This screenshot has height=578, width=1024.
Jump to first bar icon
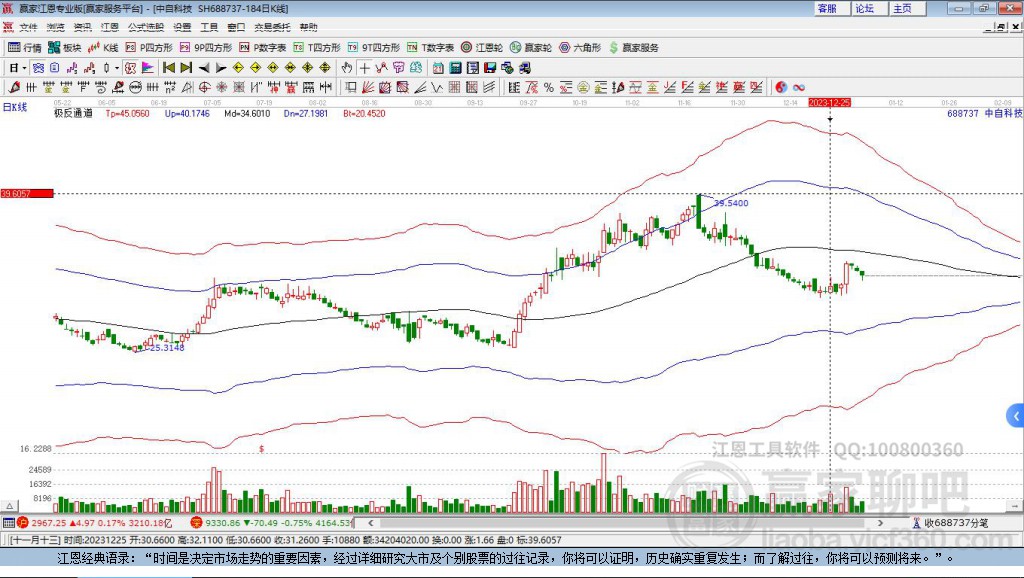169,68
